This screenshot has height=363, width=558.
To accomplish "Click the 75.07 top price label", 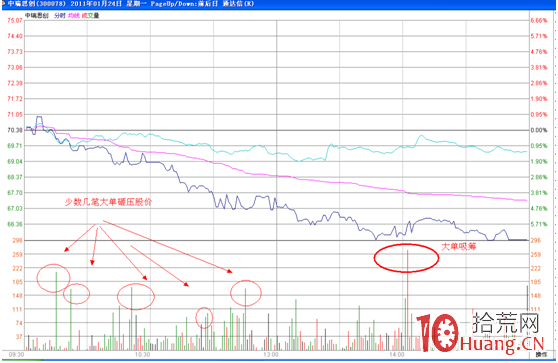I will click(15, 21).
